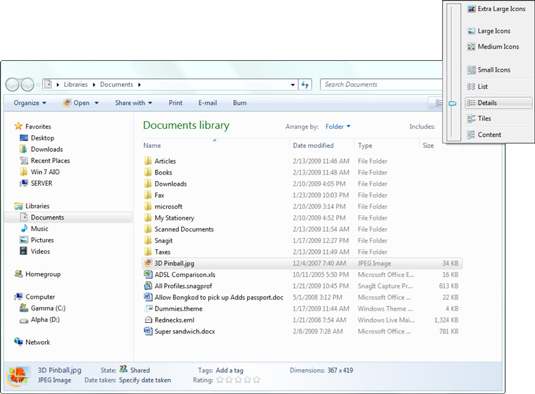The image size is (535, 394).
Task: Choose Details view option
Action: 499,103
